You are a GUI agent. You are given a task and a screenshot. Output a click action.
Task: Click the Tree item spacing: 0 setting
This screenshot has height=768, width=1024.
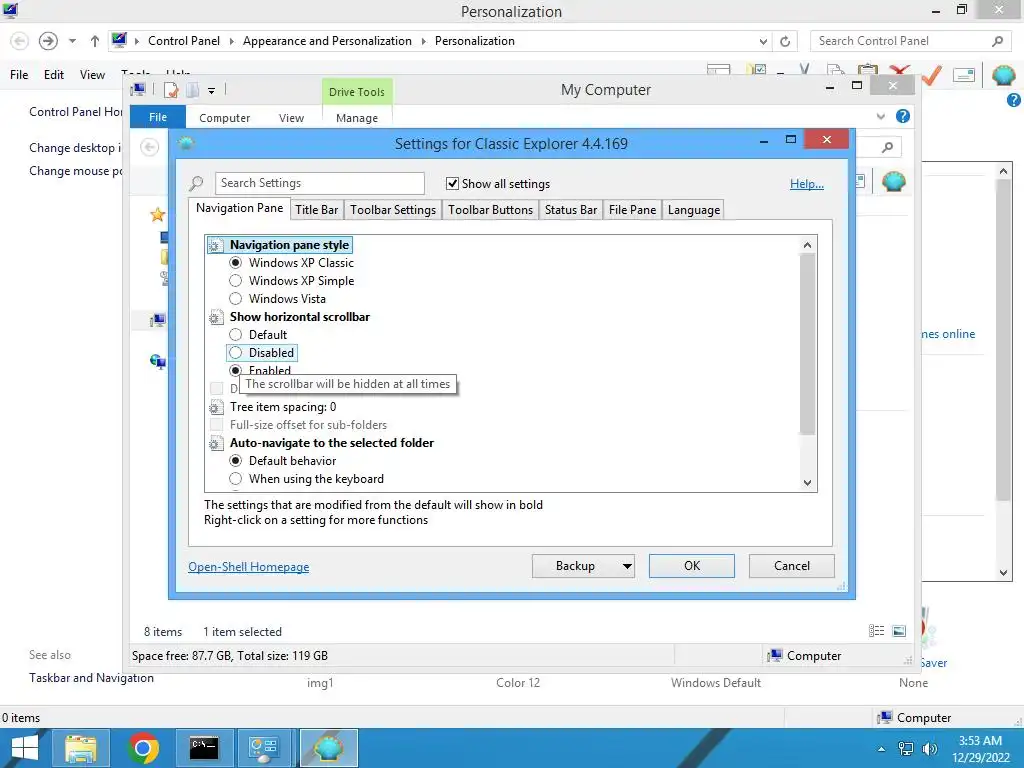pos(283,407)
